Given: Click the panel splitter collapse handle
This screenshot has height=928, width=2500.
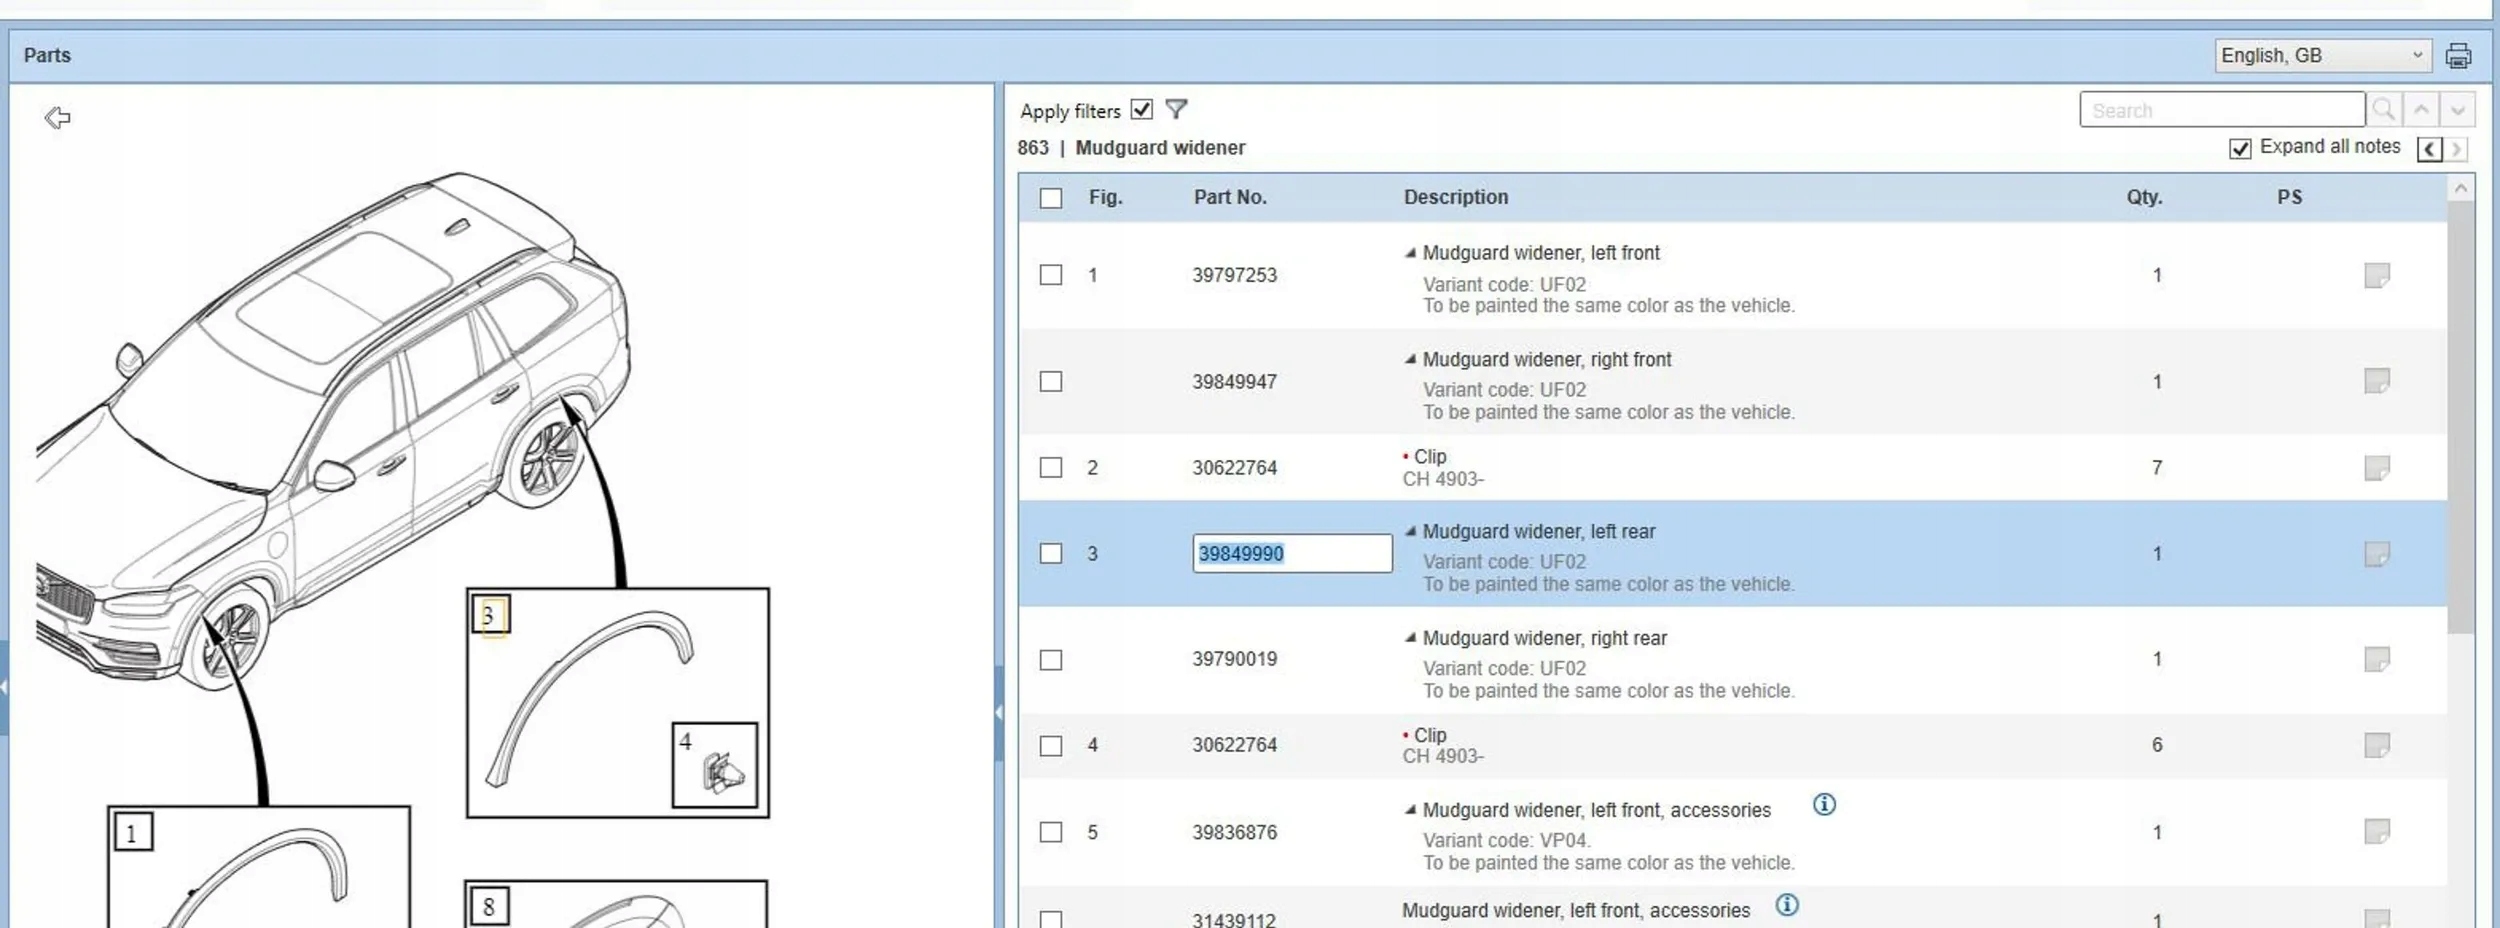Looking at the screenshot, I should coord(999,712).
